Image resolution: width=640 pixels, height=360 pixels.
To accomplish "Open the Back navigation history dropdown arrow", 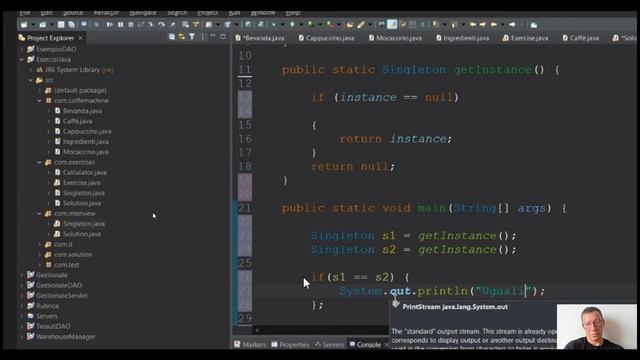I will pos(502,25).
